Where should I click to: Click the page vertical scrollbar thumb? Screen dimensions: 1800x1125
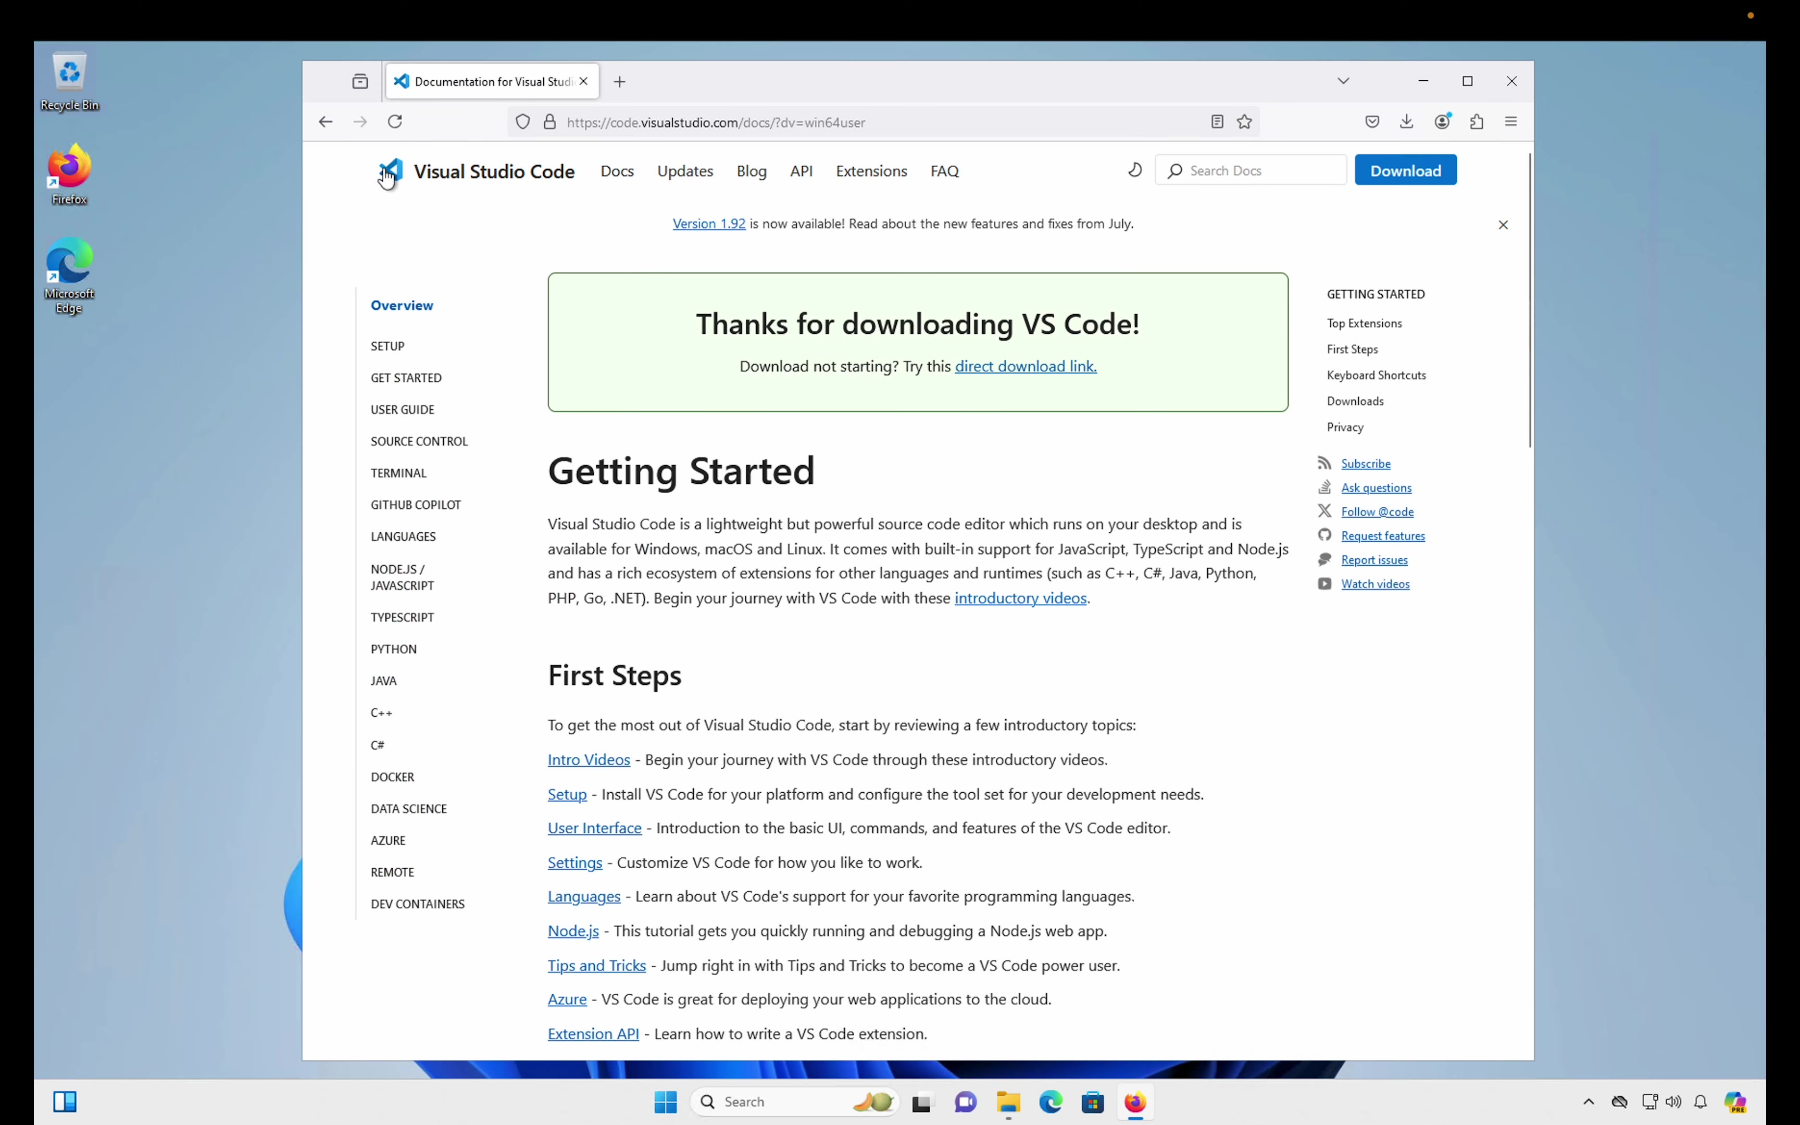(1529, 300)
